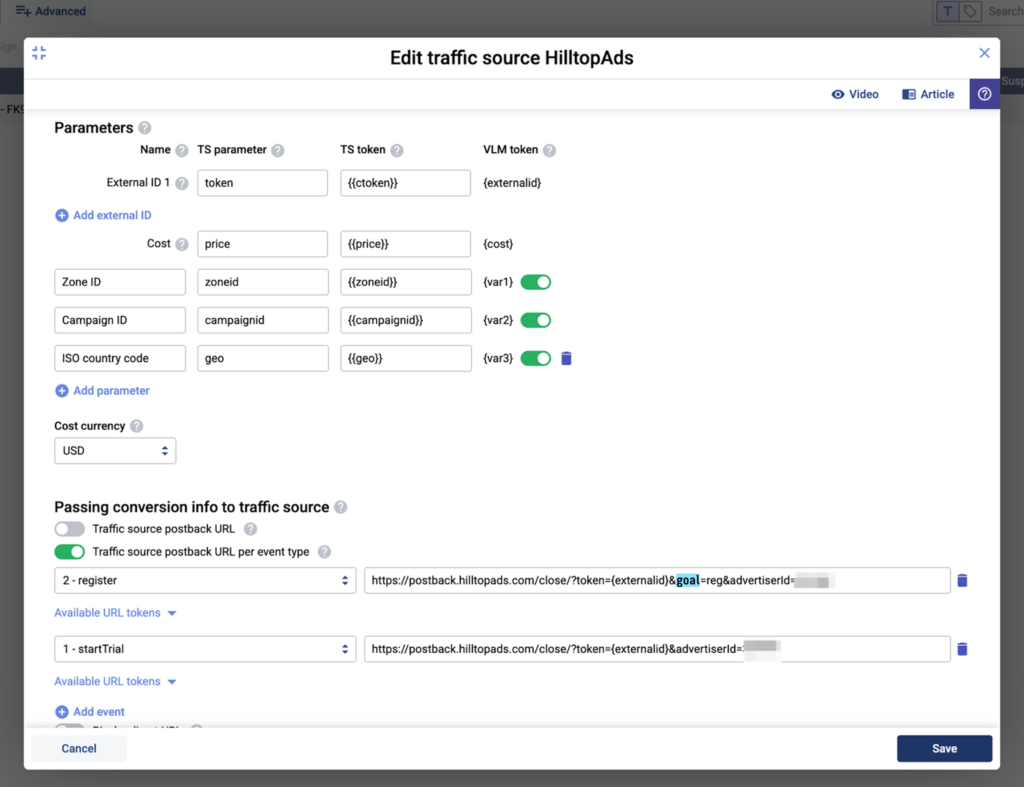This screenshot has height=787, width=1024.
Task: Click External ID 1 TS parameter field 'token'
Action: [x=263, y=183]
